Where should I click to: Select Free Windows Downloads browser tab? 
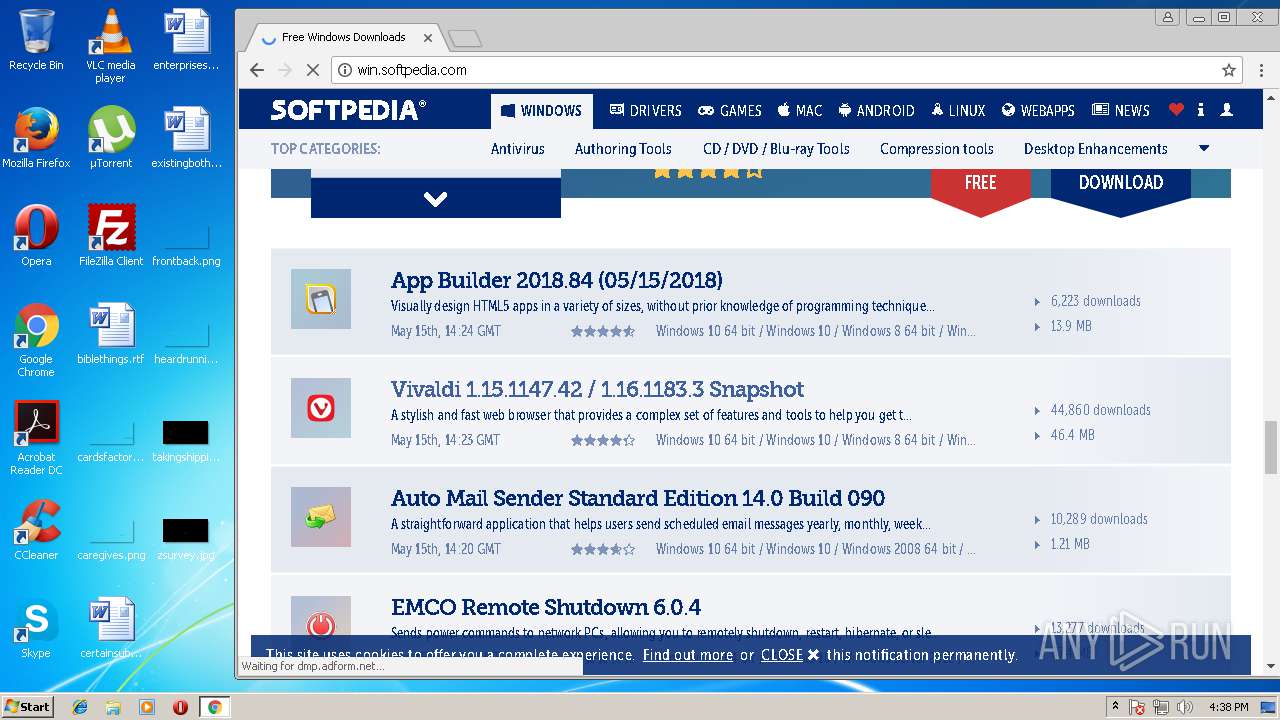[344, 37]
